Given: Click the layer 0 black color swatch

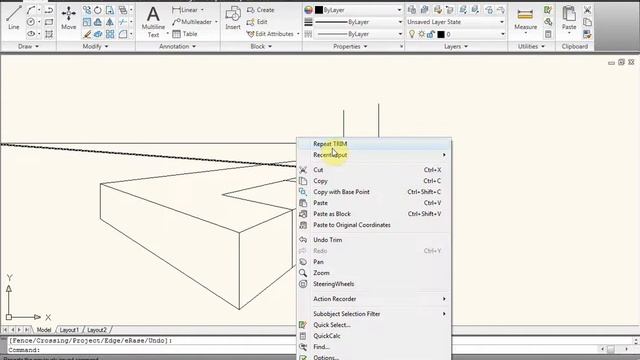Looking at the screenshot, I should [441, 34].
